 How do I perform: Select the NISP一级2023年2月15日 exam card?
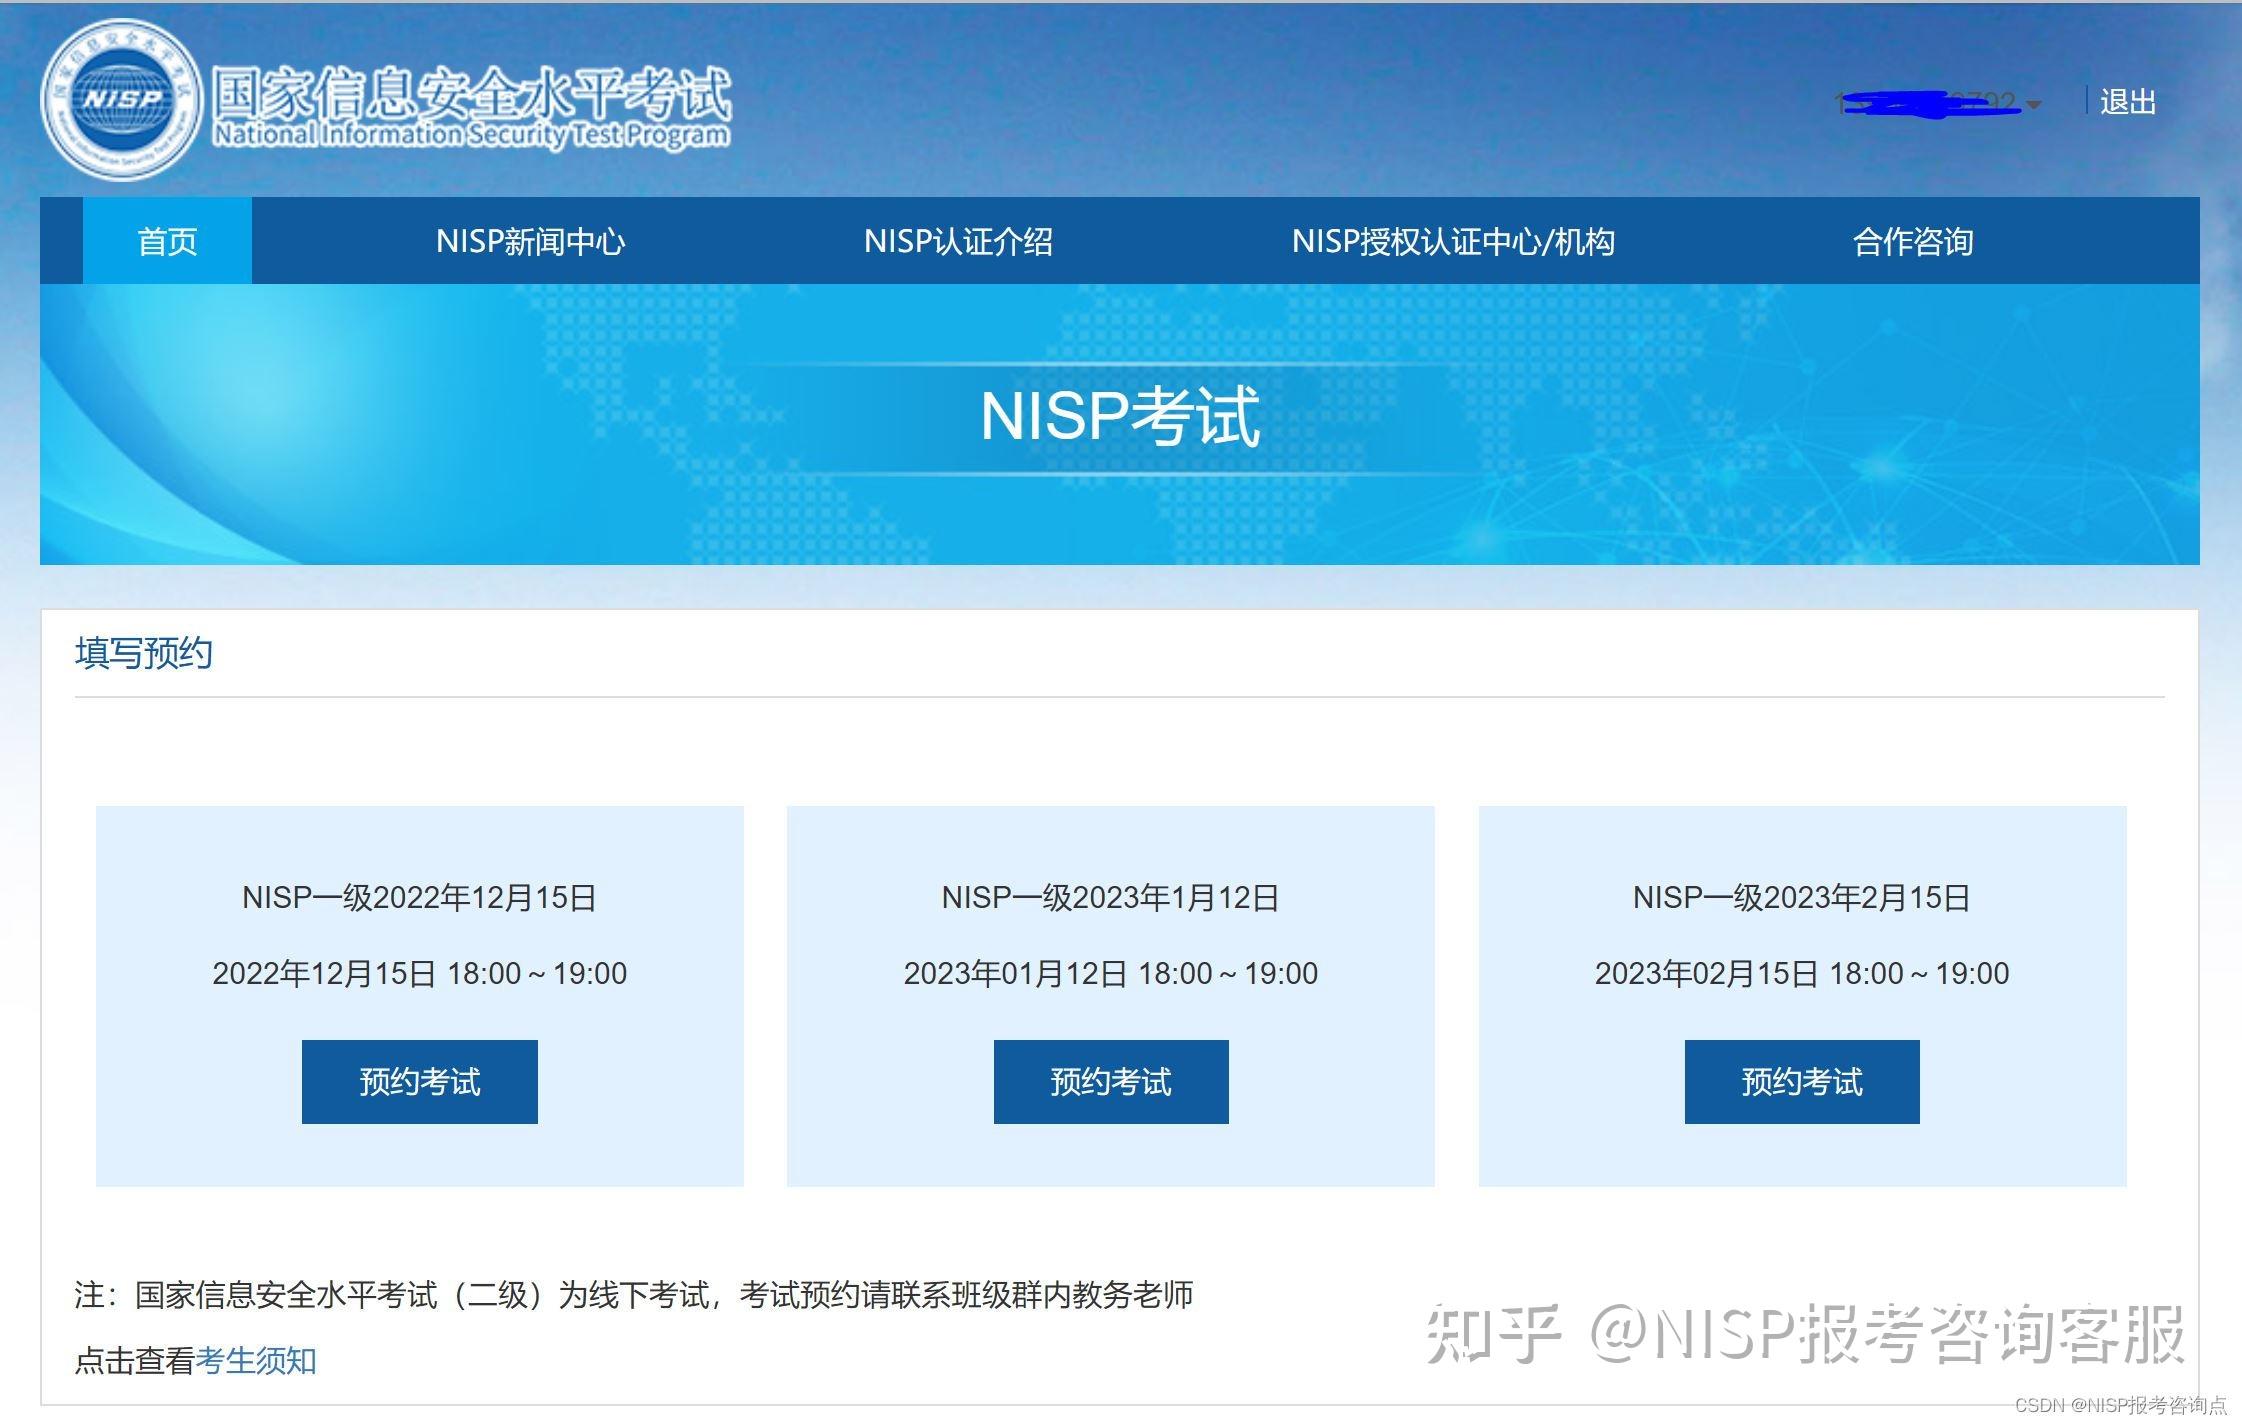[1801, 898]
